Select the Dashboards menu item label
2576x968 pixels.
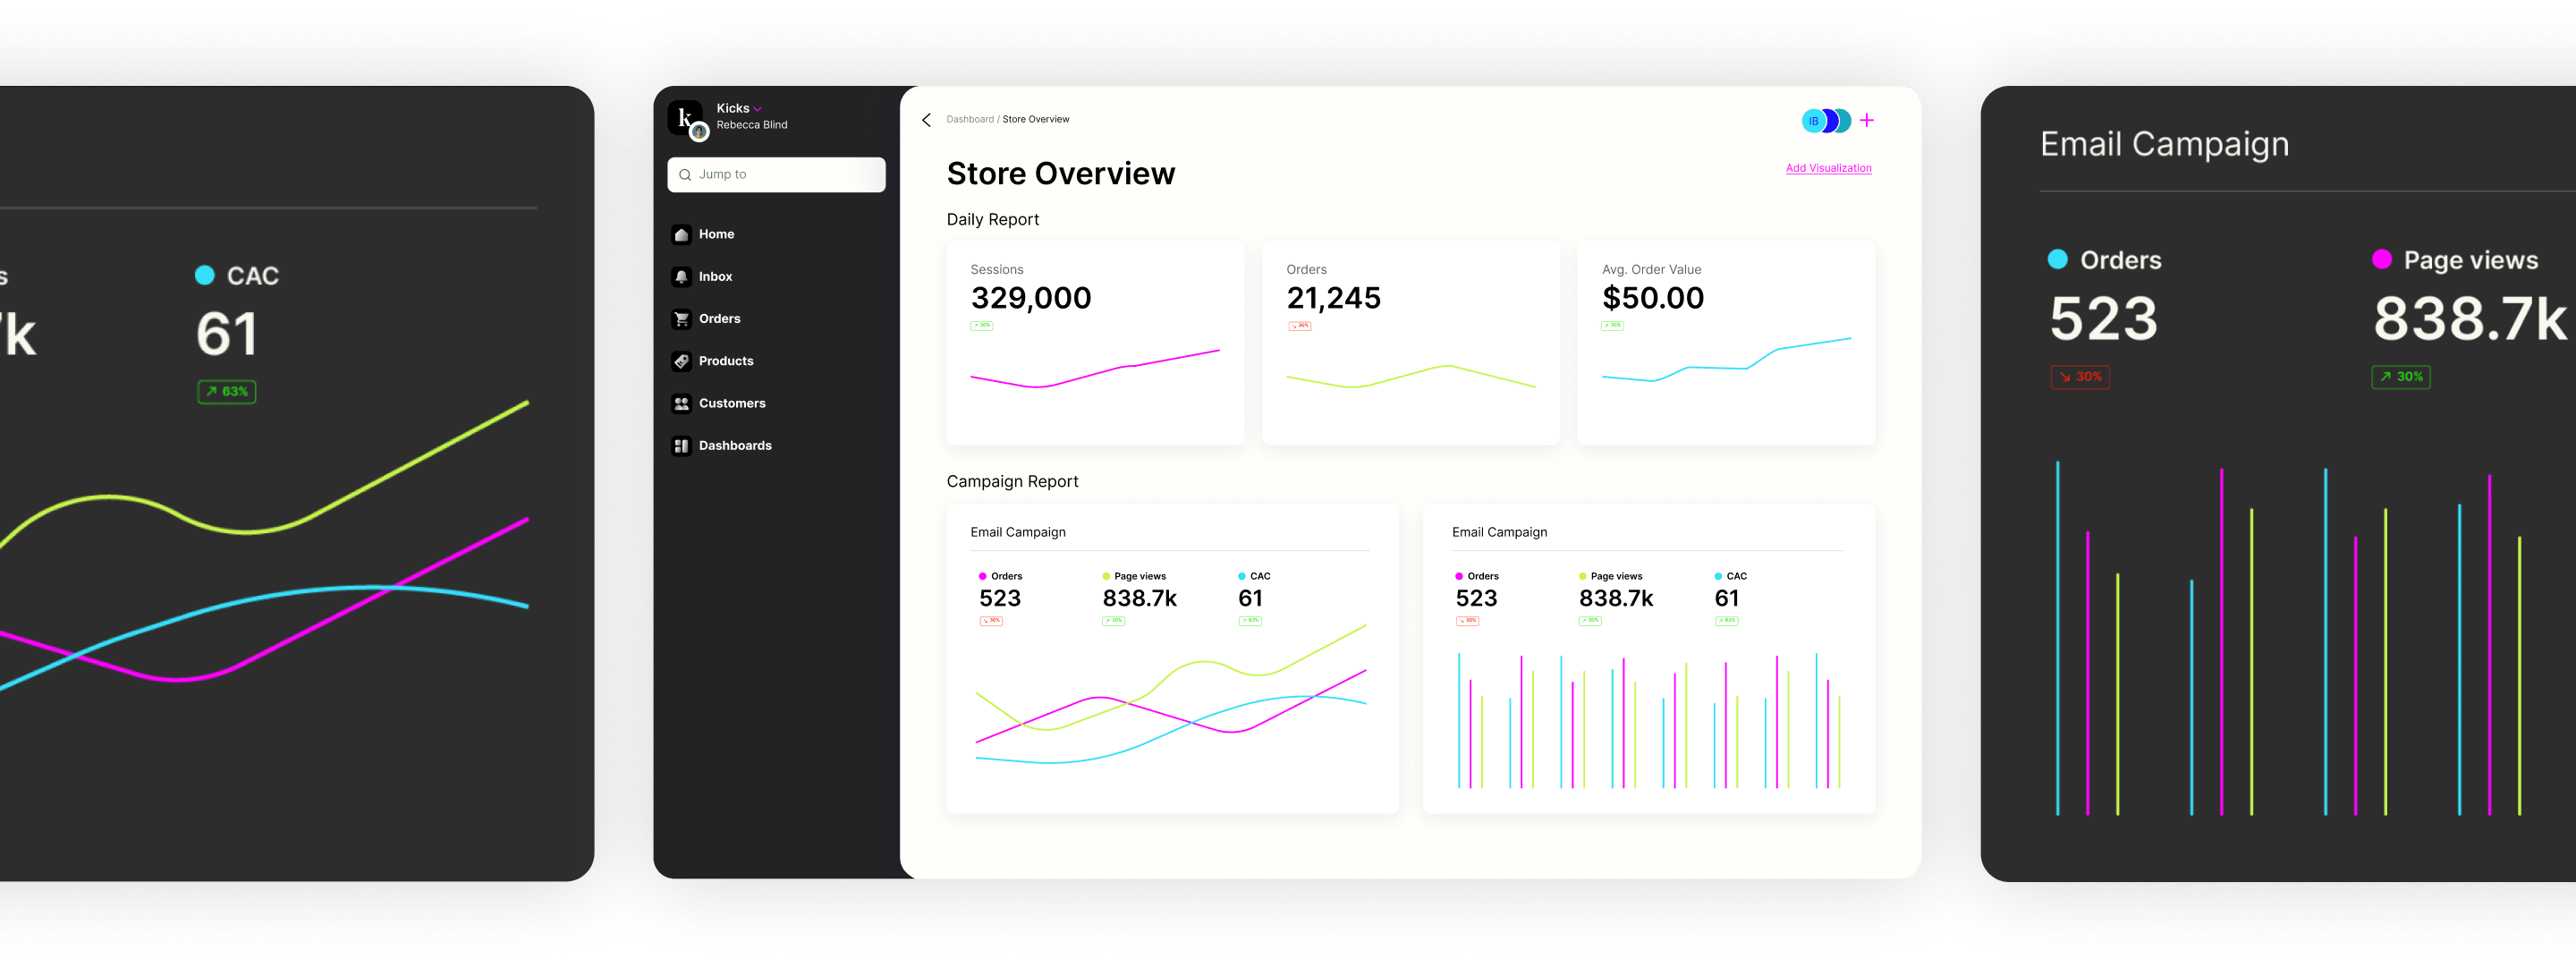[x=735, y=446]
